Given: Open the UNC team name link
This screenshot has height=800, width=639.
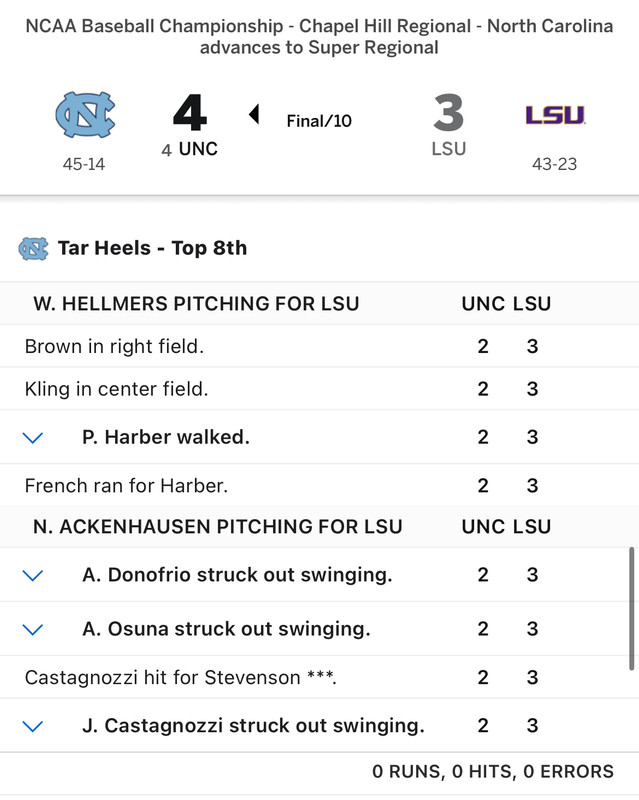Looking at the screenshot, I should 198,149.
